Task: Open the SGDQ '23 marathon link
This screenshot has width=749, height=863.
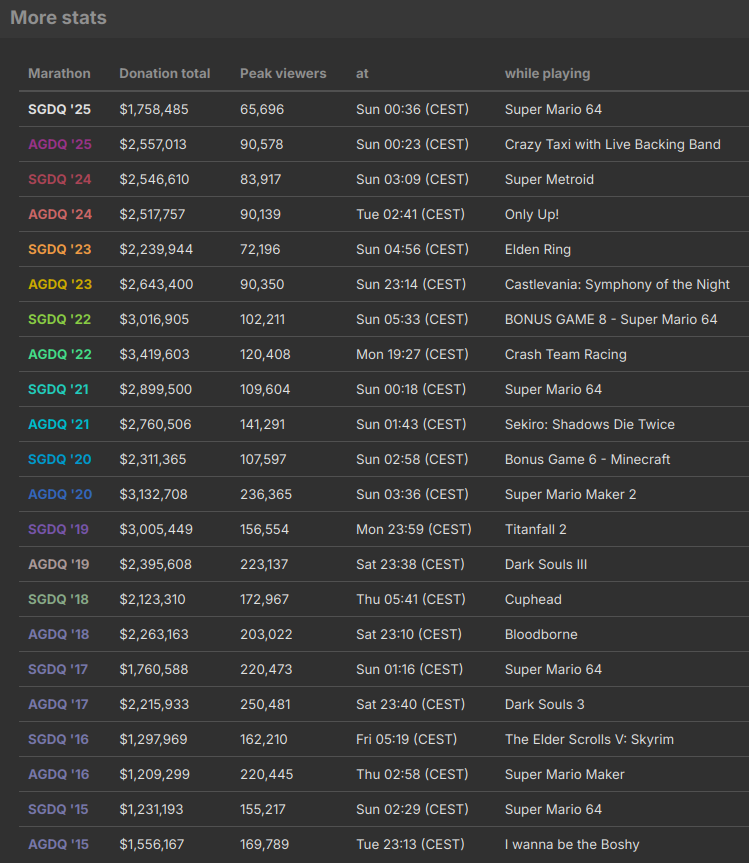Action: pyautogui.click(x=59, y=249)
